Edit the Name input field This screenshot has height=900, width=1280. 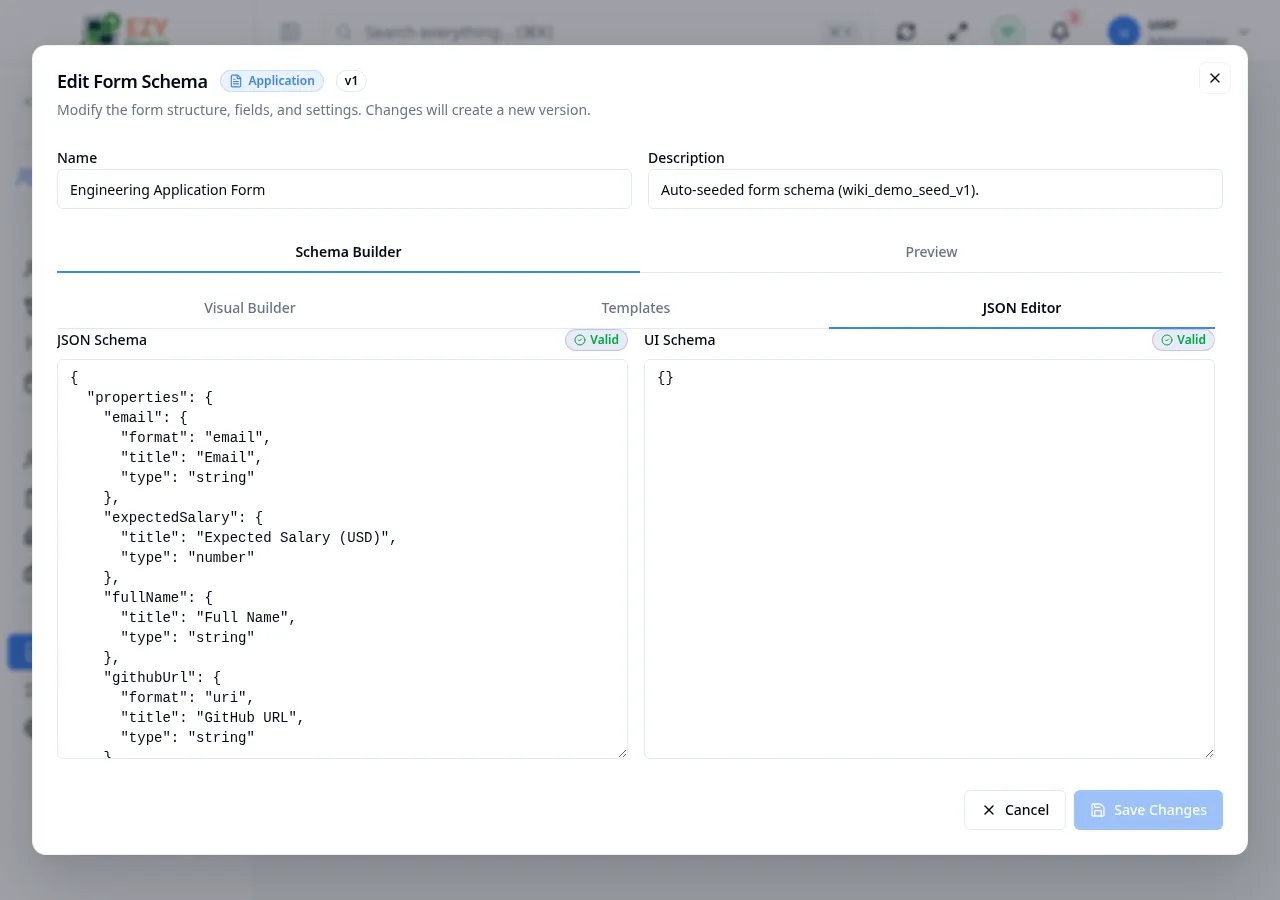pyautogui.click(x=344, y=189)
